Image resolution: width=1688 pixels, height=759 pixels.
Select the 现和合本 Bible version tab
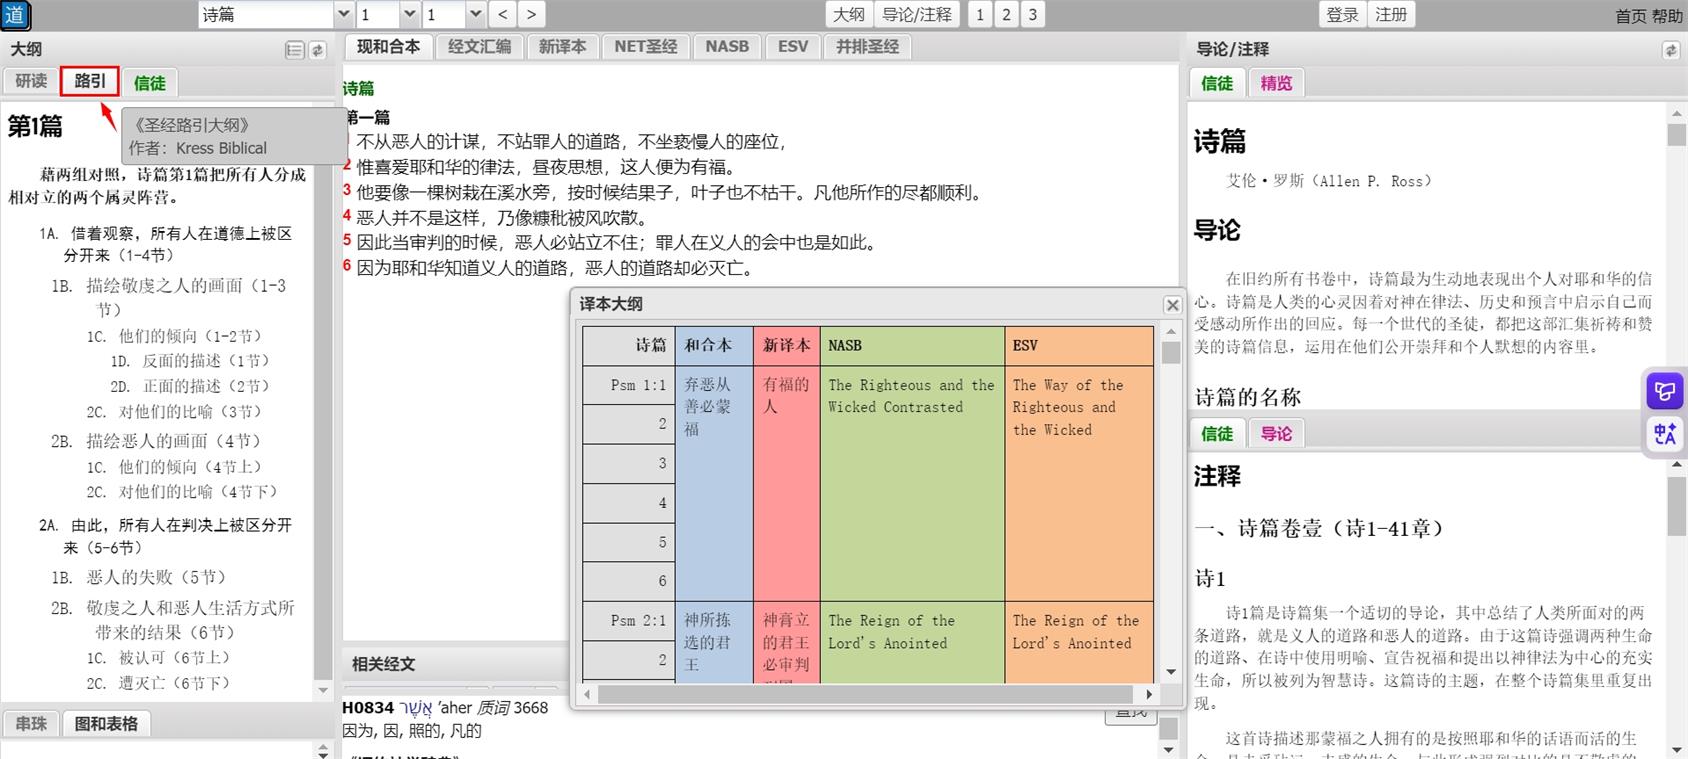[x=388, y=47]
